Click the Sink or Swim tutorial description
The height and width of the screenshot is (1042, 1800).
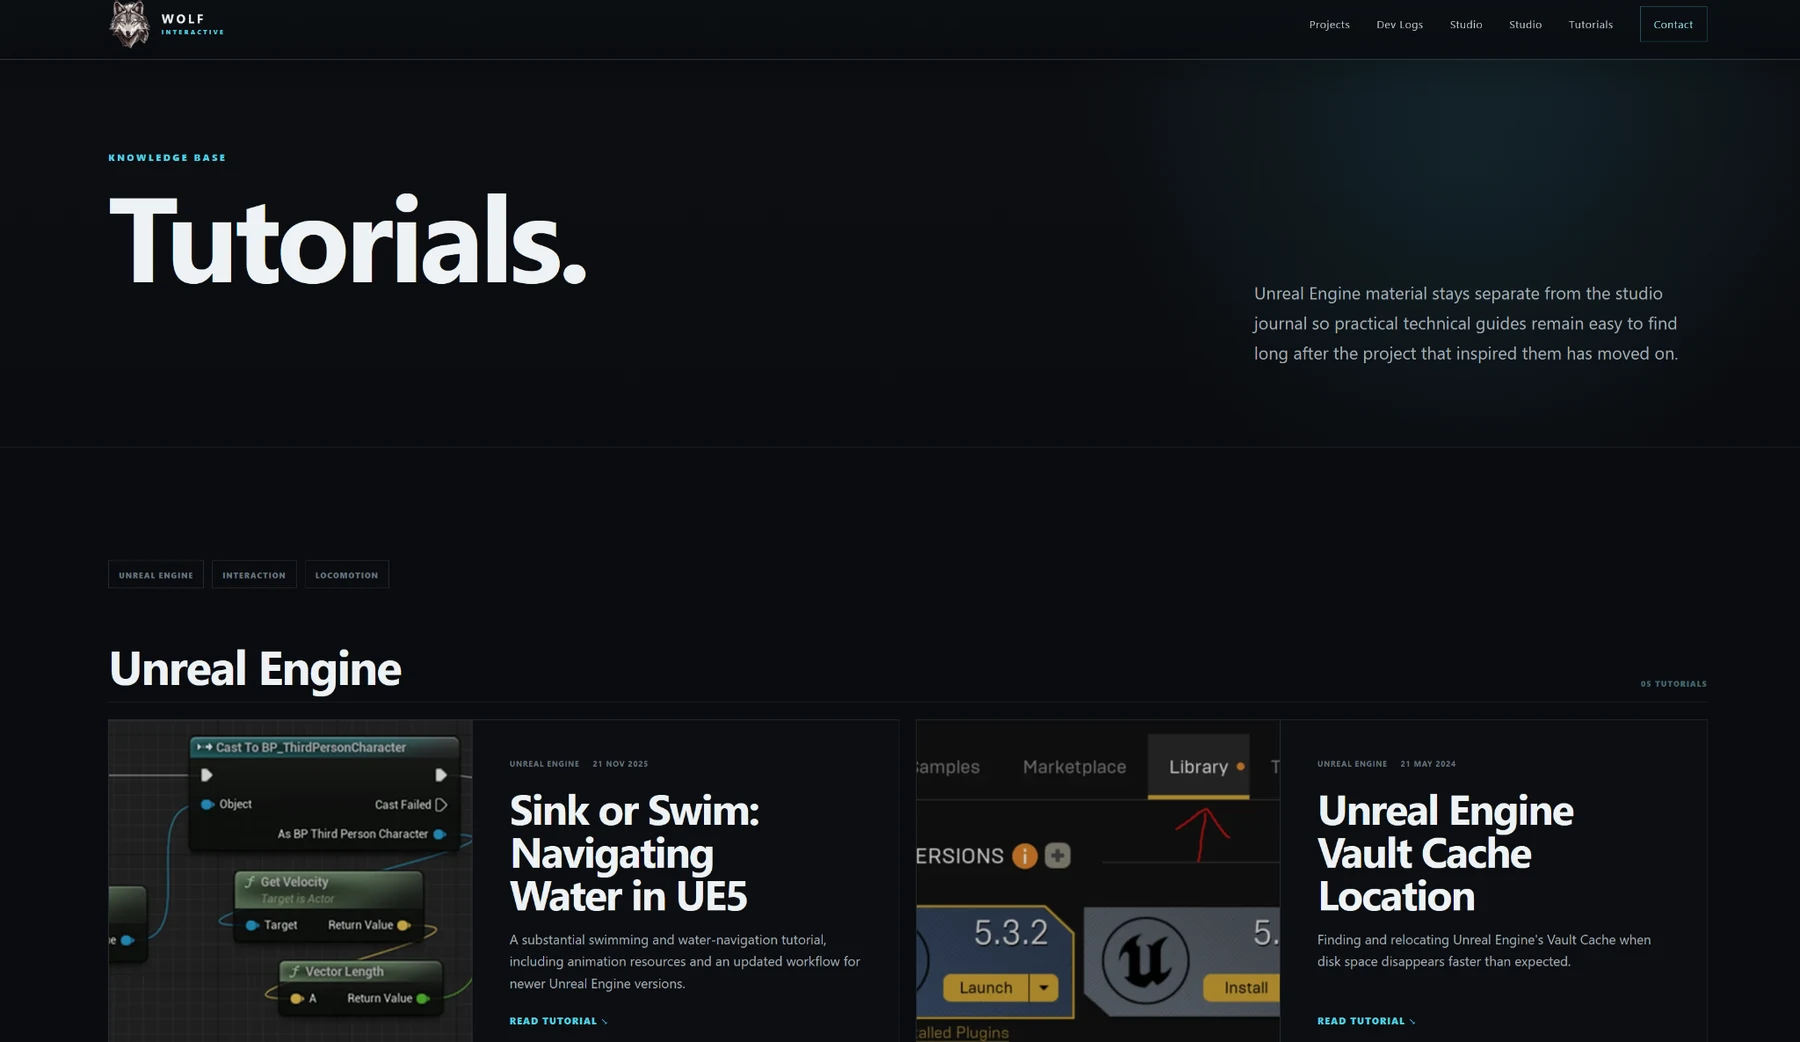[685, 961]
